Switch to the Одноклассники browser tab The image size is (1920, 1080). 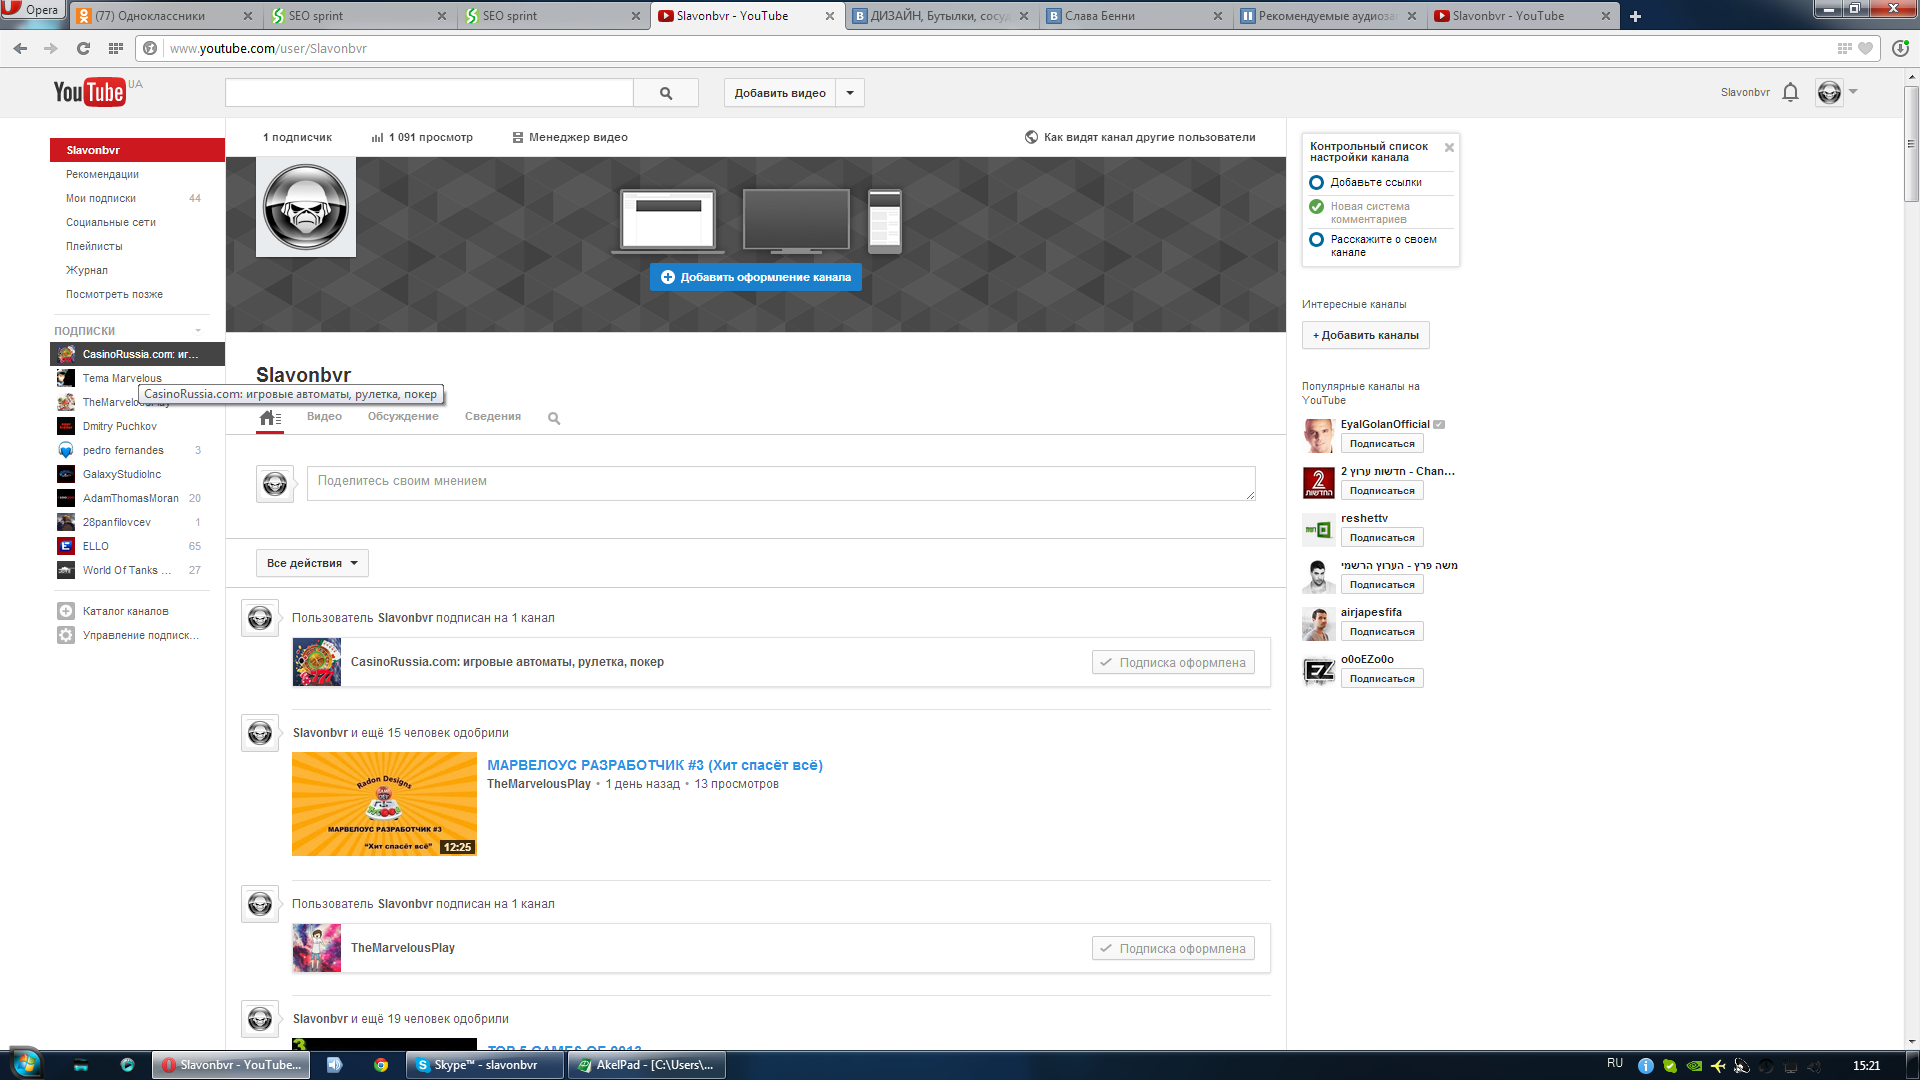tap(166, 16)
